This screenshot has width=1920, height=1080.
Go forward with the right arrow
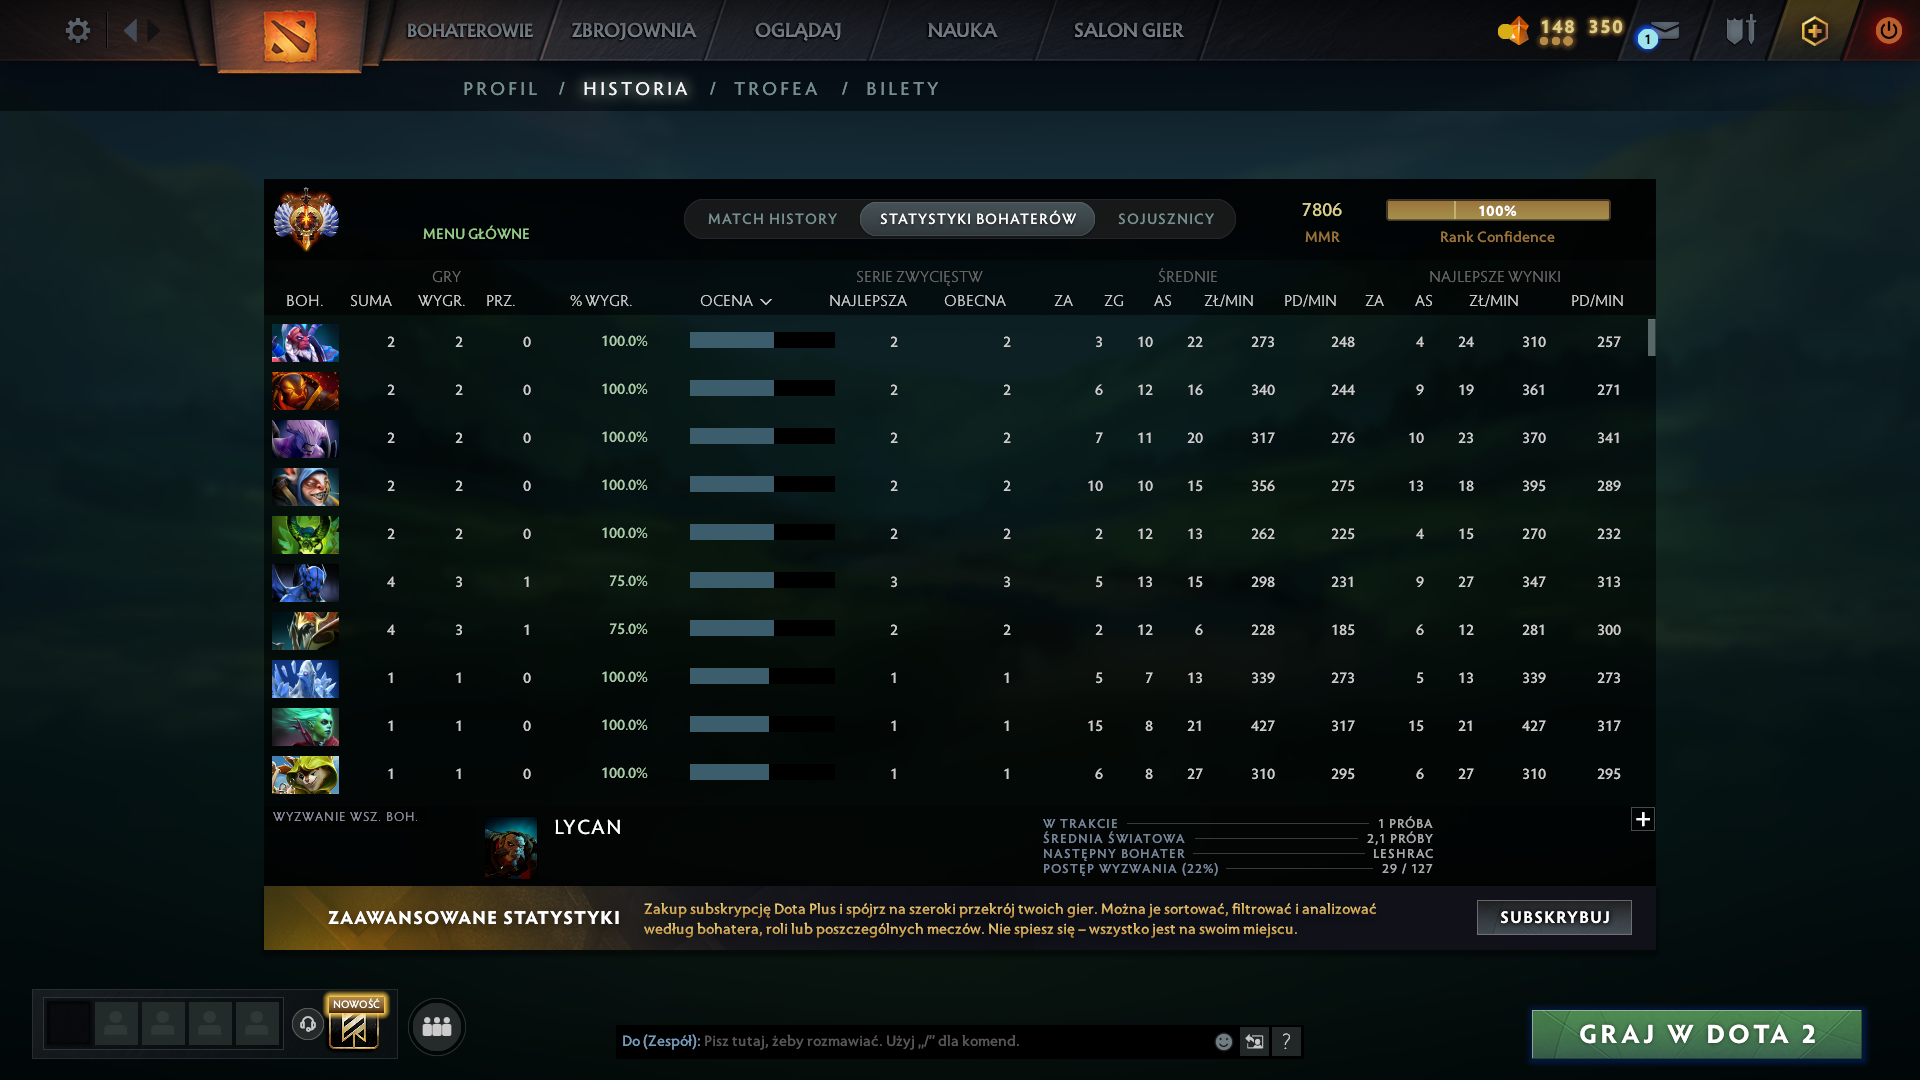153,30
